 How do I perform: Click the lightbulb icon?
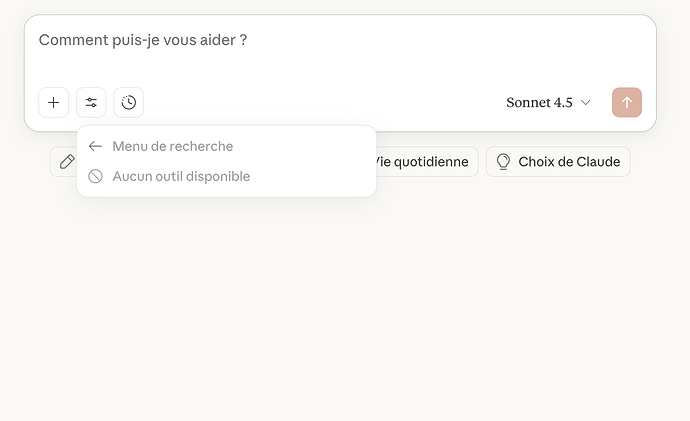click(x=503, y=161)
